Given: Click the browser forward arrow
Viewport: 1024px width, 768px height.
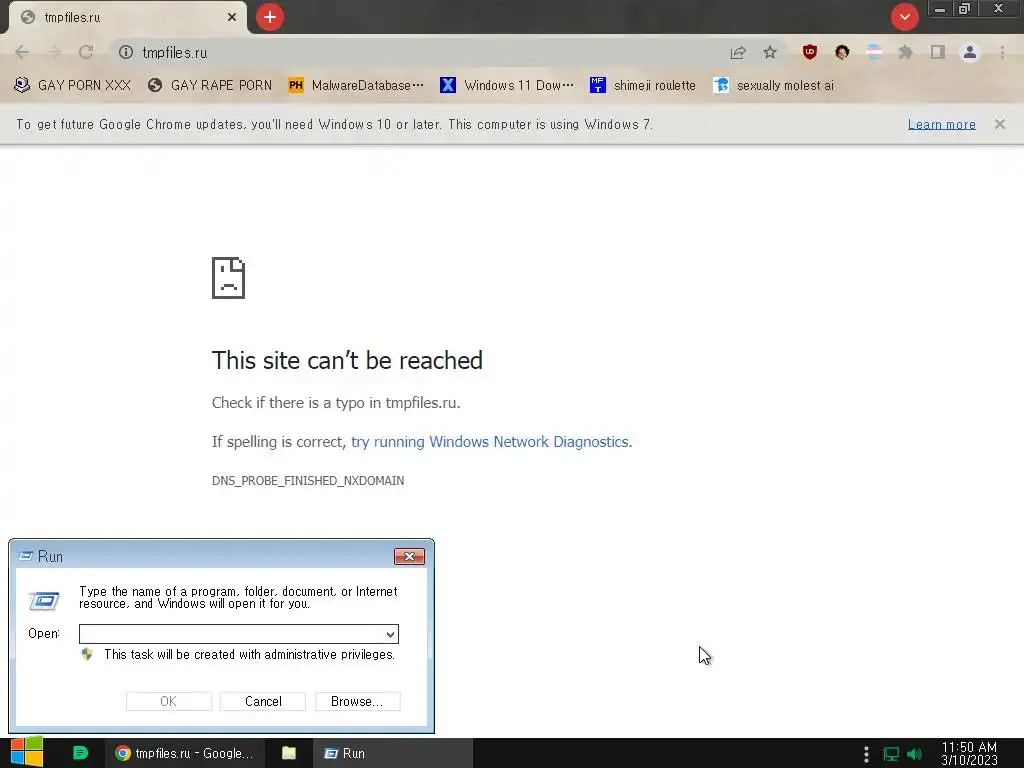Looking at the screenshot, I should pyautogui.click(x=54, y=52).
